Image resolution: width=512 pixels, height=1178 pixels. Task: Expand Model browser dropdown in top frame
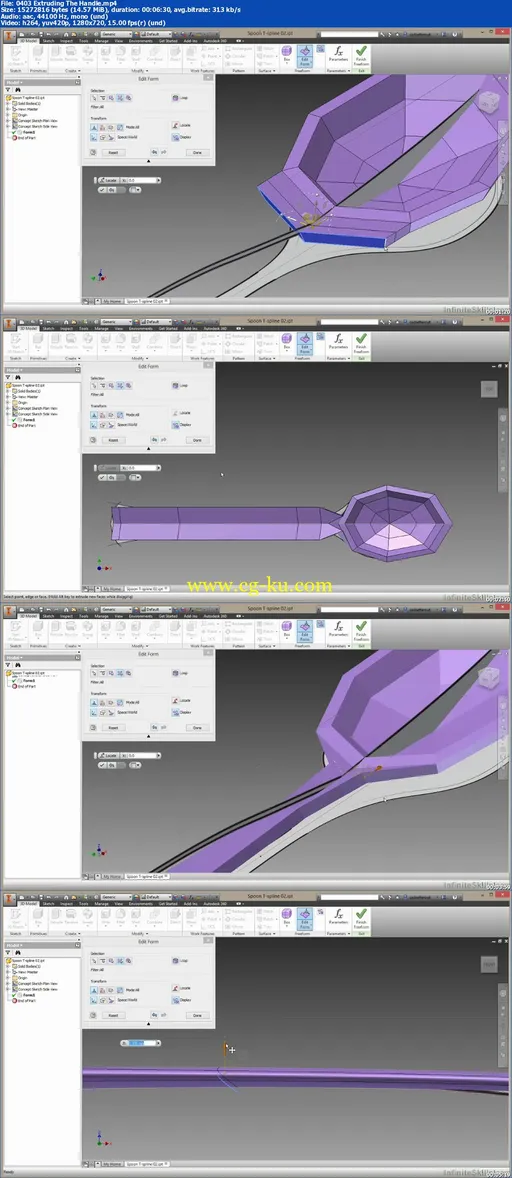(x=14, y=83)
